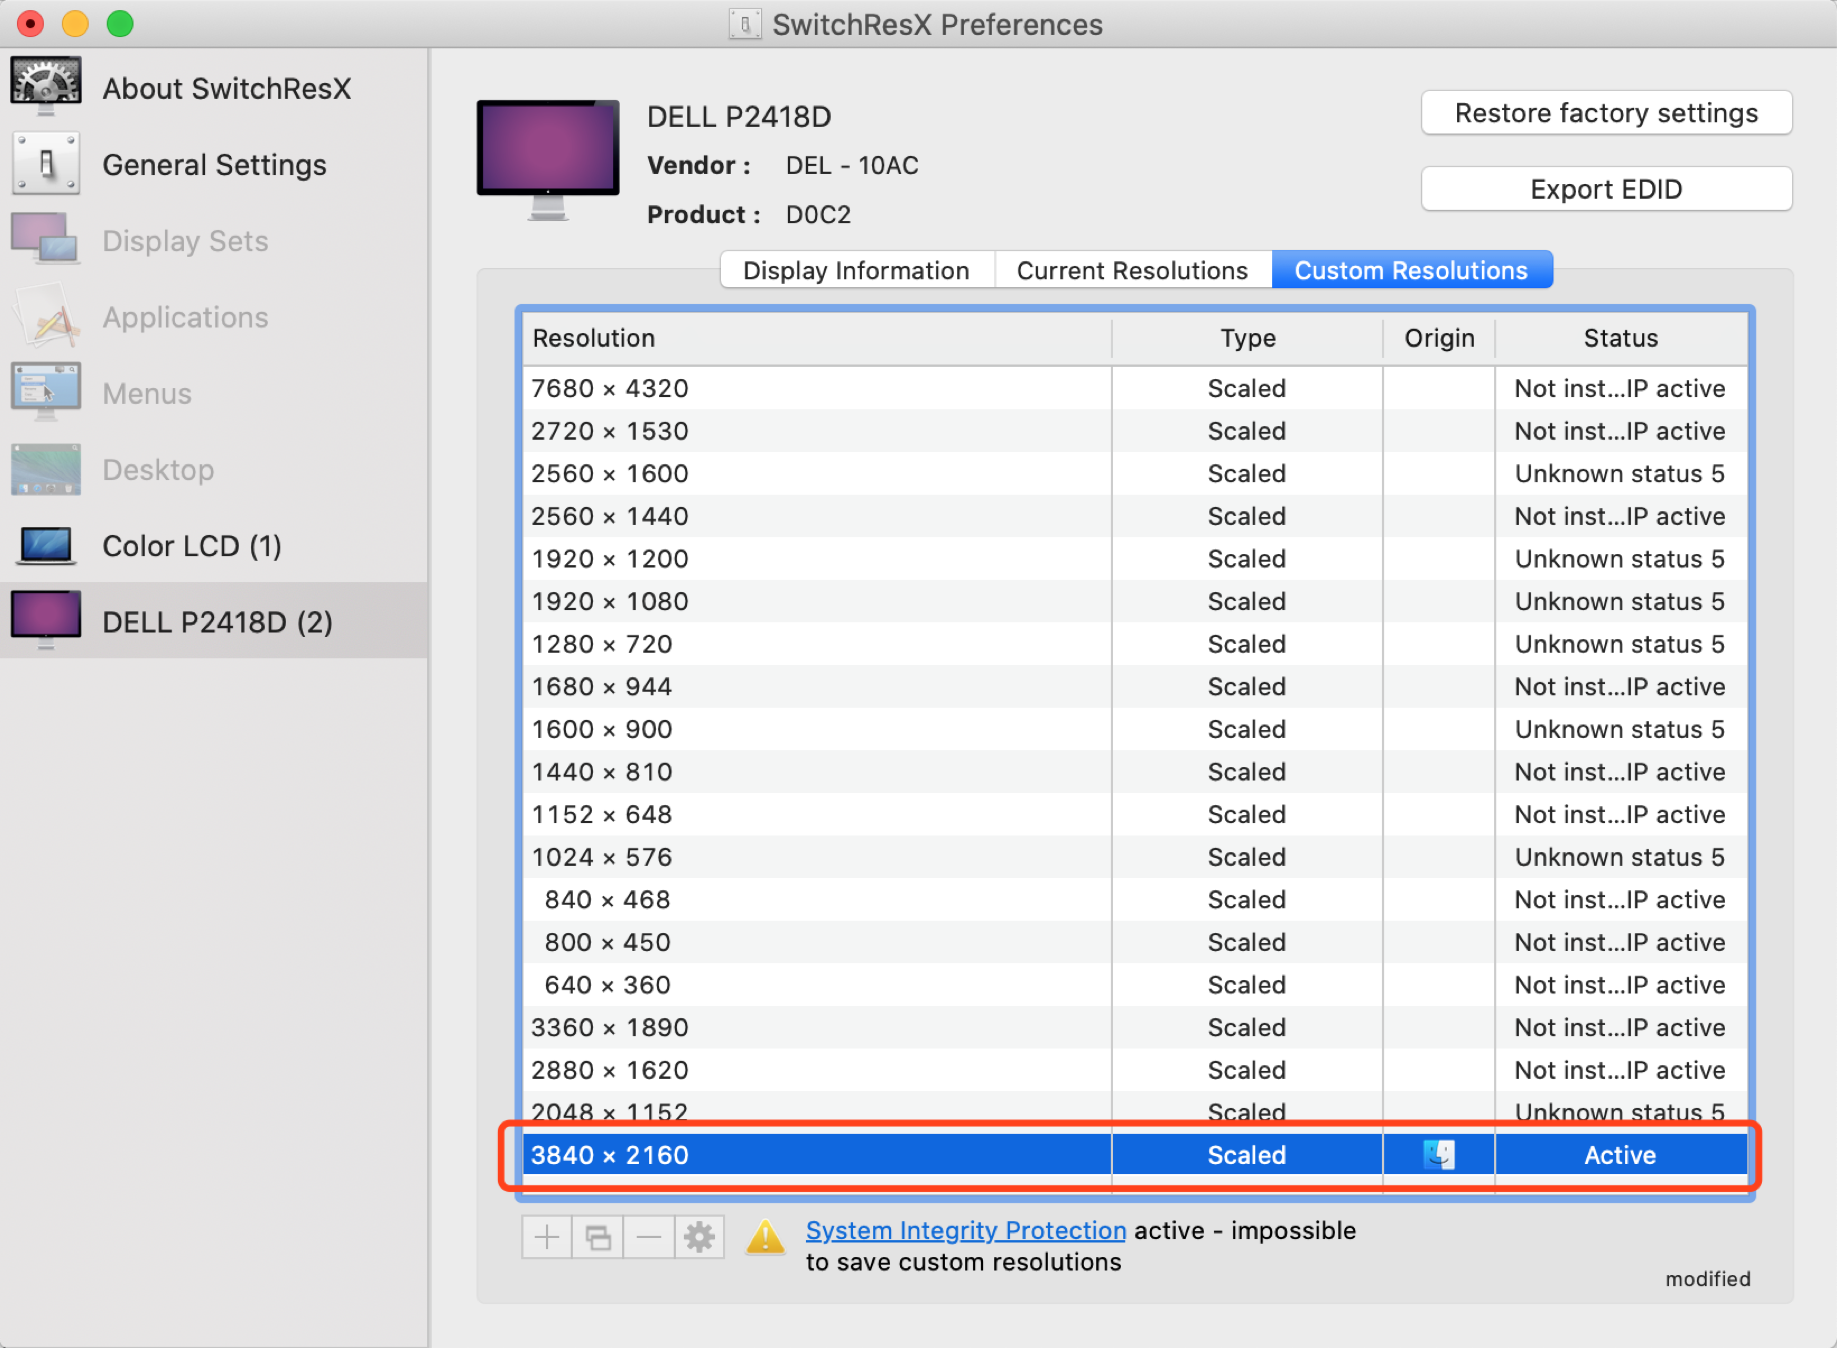The height and width of the screenshot is (1348, 1838).
Task: Select the DELL P2418D (2) label
Action: pyautogui.click(x=218, y=622)
